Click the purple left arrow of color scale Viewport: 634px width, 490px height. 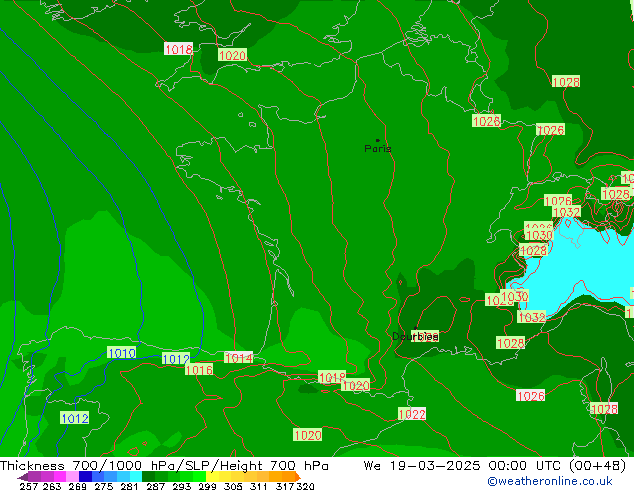point(23,478)
